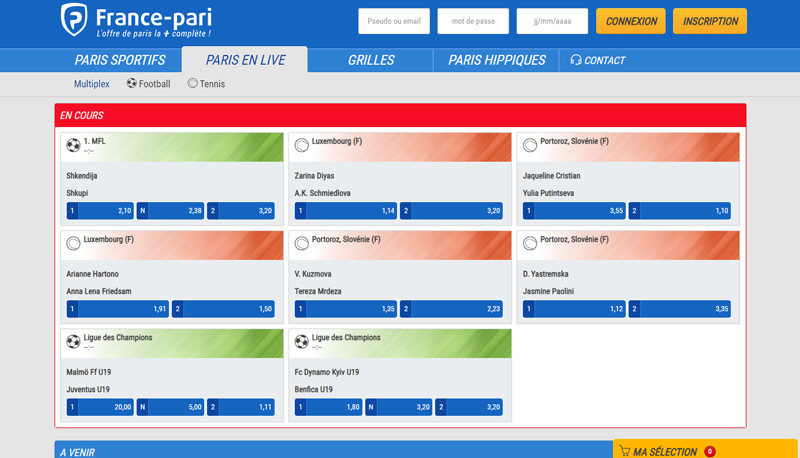Focus the jj/mm/aaaa date field
Viewport: 800px width, 458px height.
click(x=552, y=21)
